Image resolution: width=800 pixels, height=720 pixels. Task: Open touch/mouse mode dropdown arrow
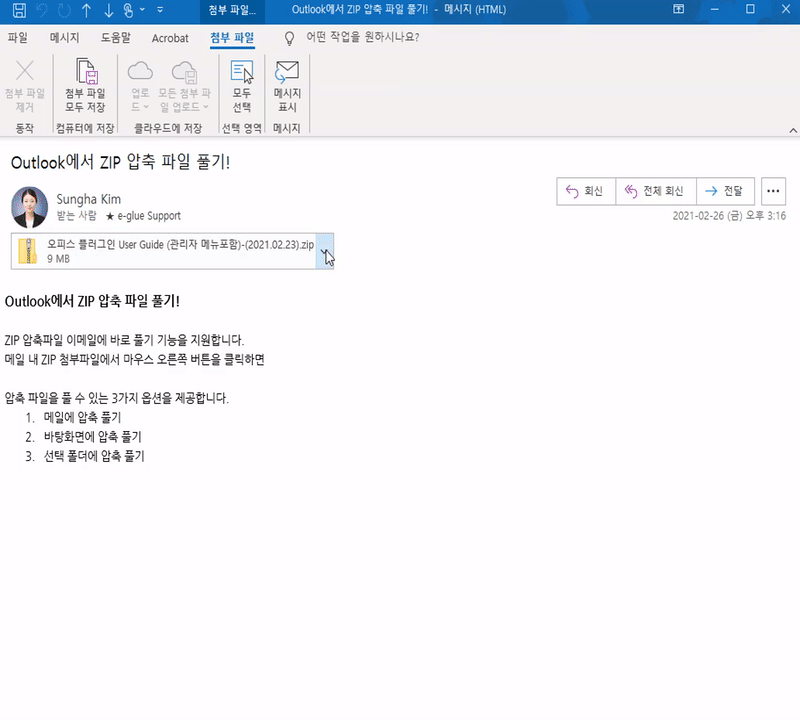(x=142, y=10)
